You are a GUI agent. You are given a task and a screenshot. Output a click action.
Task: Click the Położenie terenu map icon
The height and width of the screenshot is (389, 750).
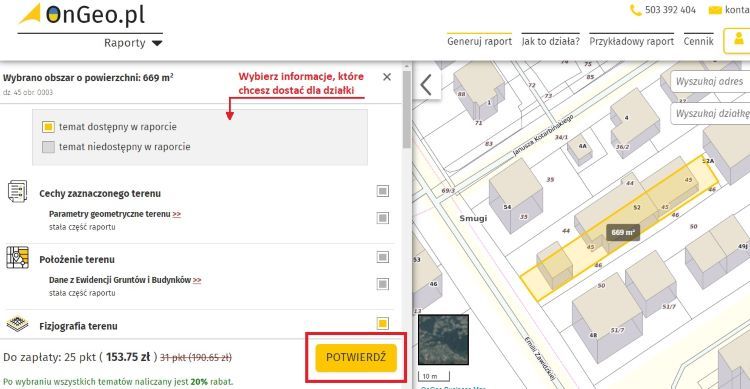click(x=18, y=257)
